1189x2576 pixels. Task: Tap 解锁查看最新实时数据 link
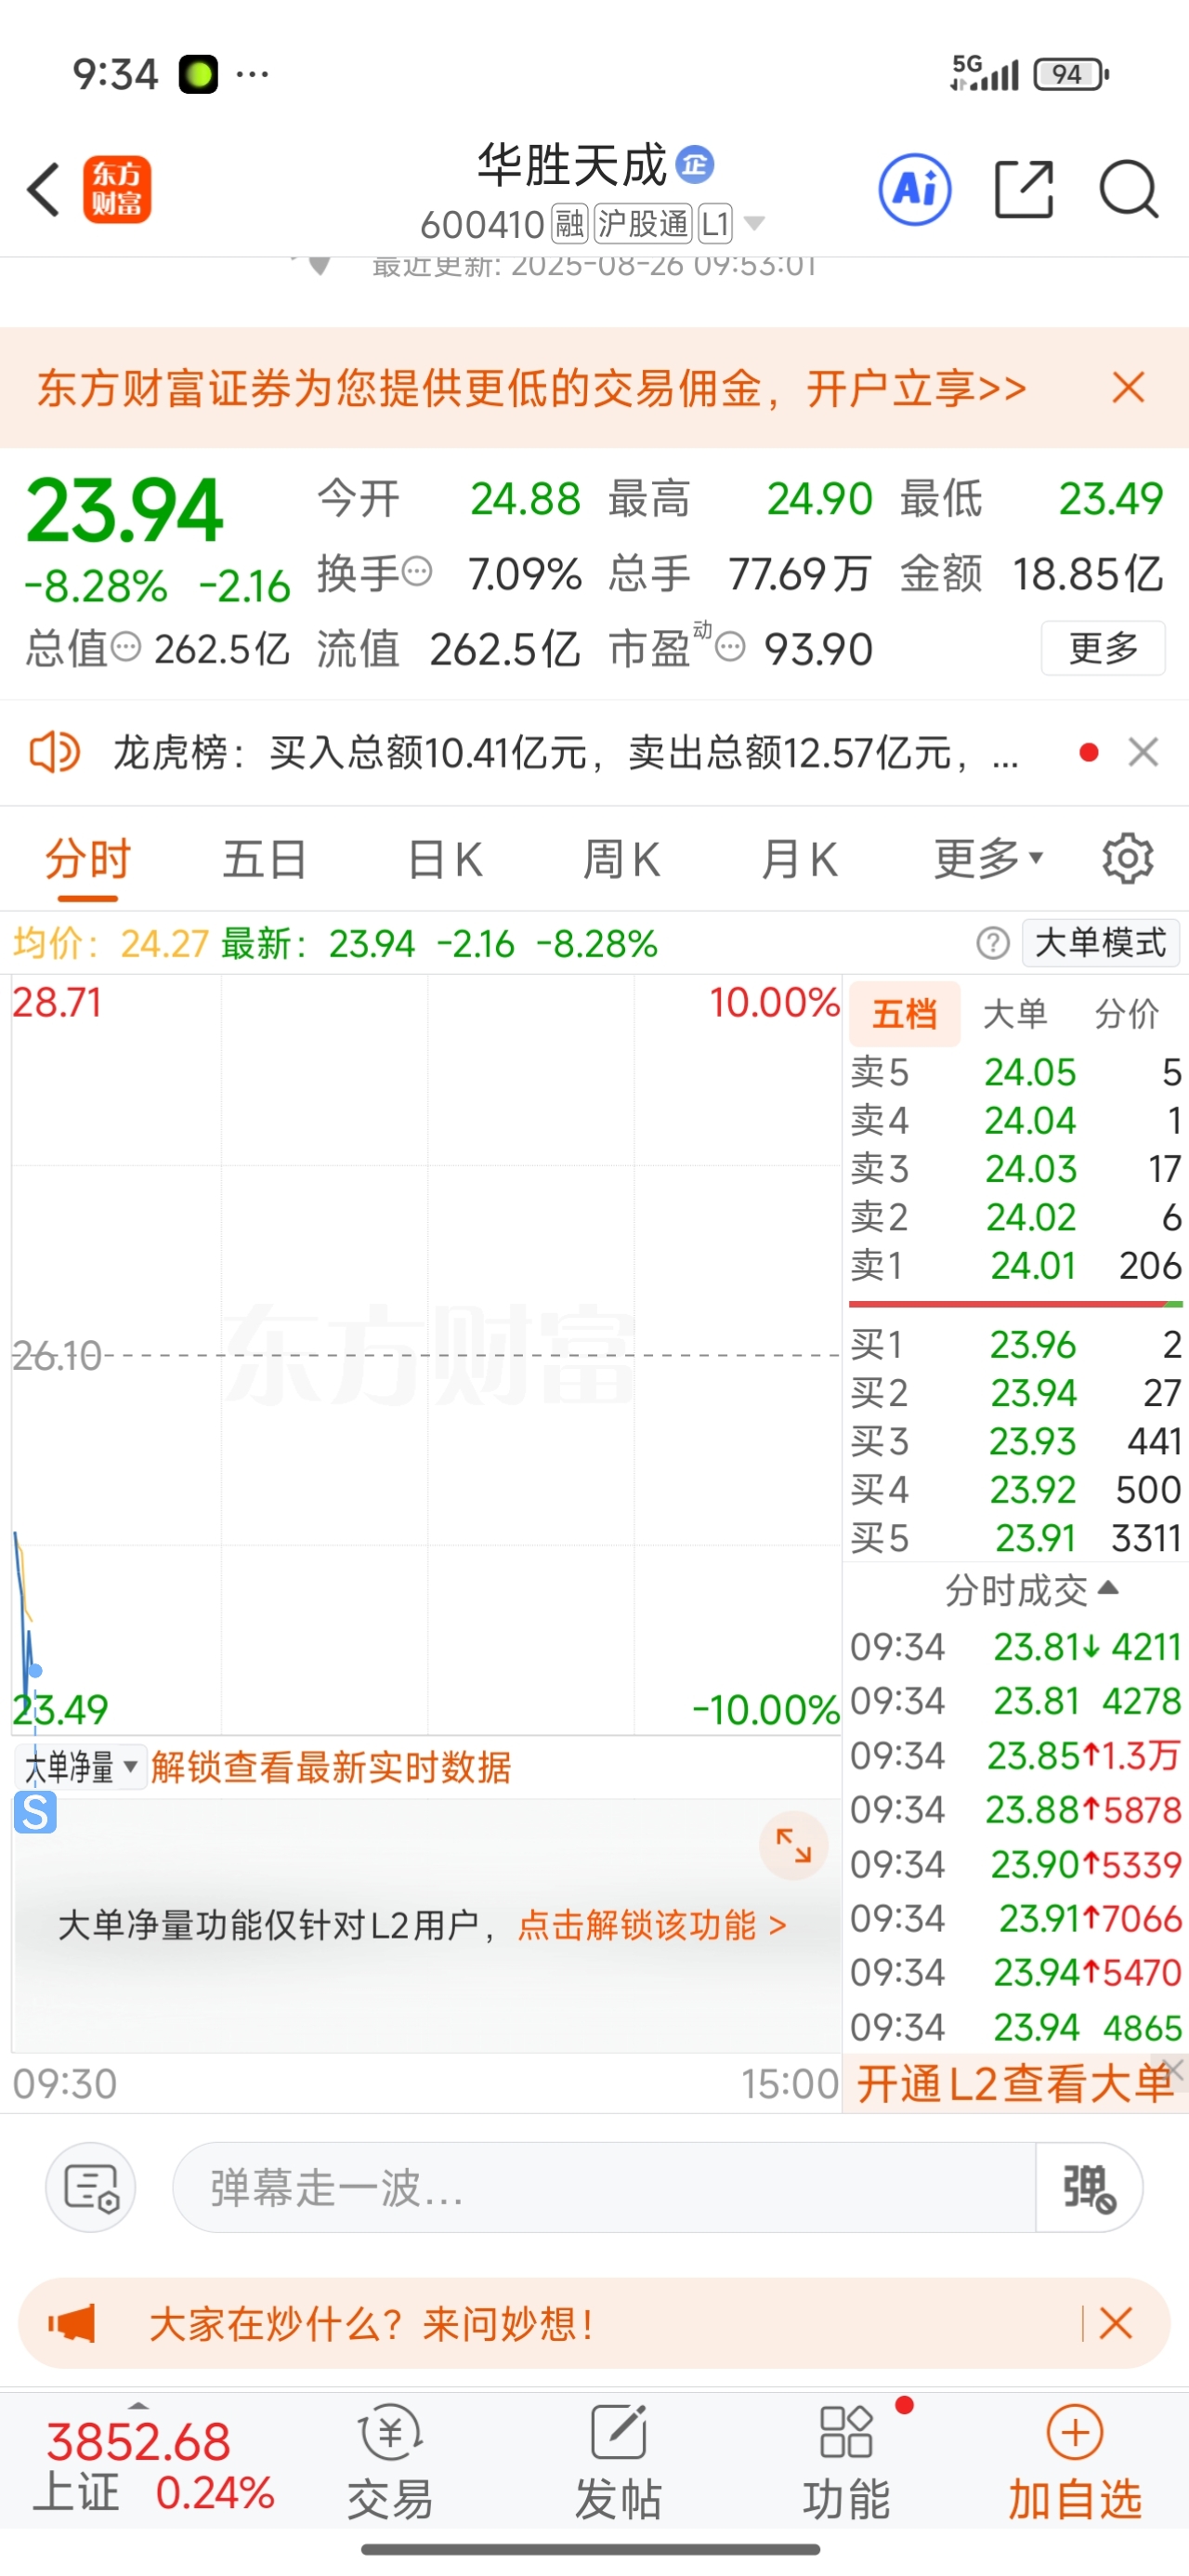[331, 1767]
